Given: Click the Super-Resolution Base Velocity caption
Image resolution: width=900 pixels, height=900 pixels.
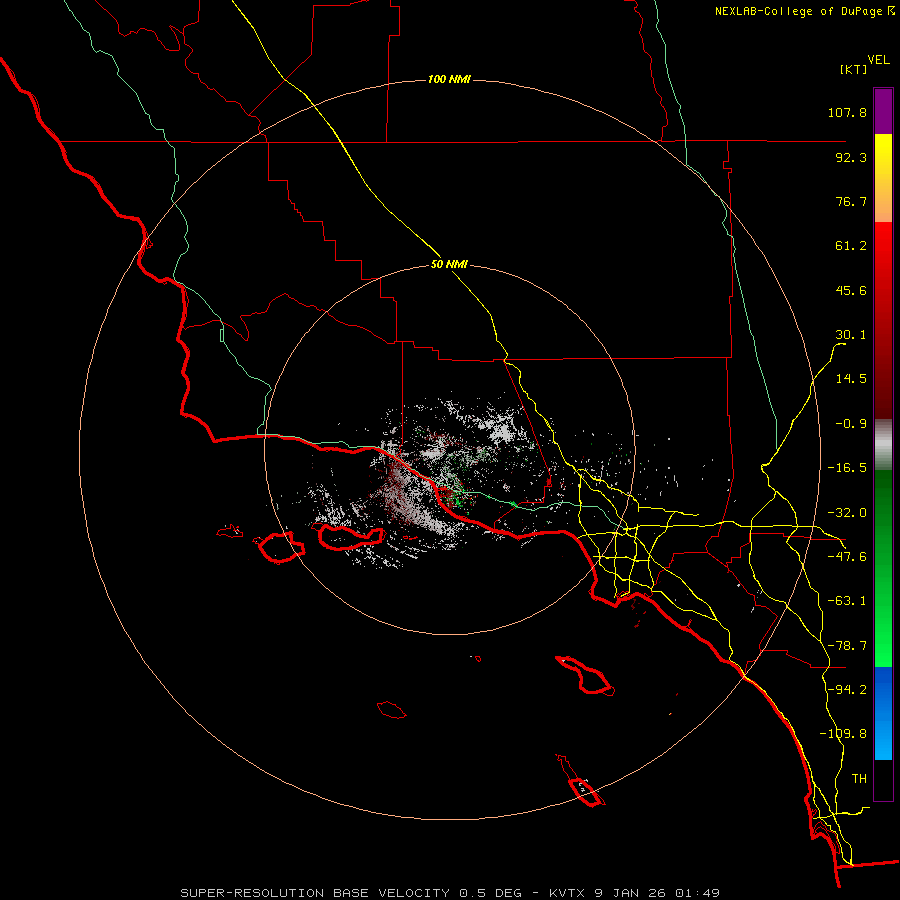Looking at the screenshot, I should [x=449, y=893].
